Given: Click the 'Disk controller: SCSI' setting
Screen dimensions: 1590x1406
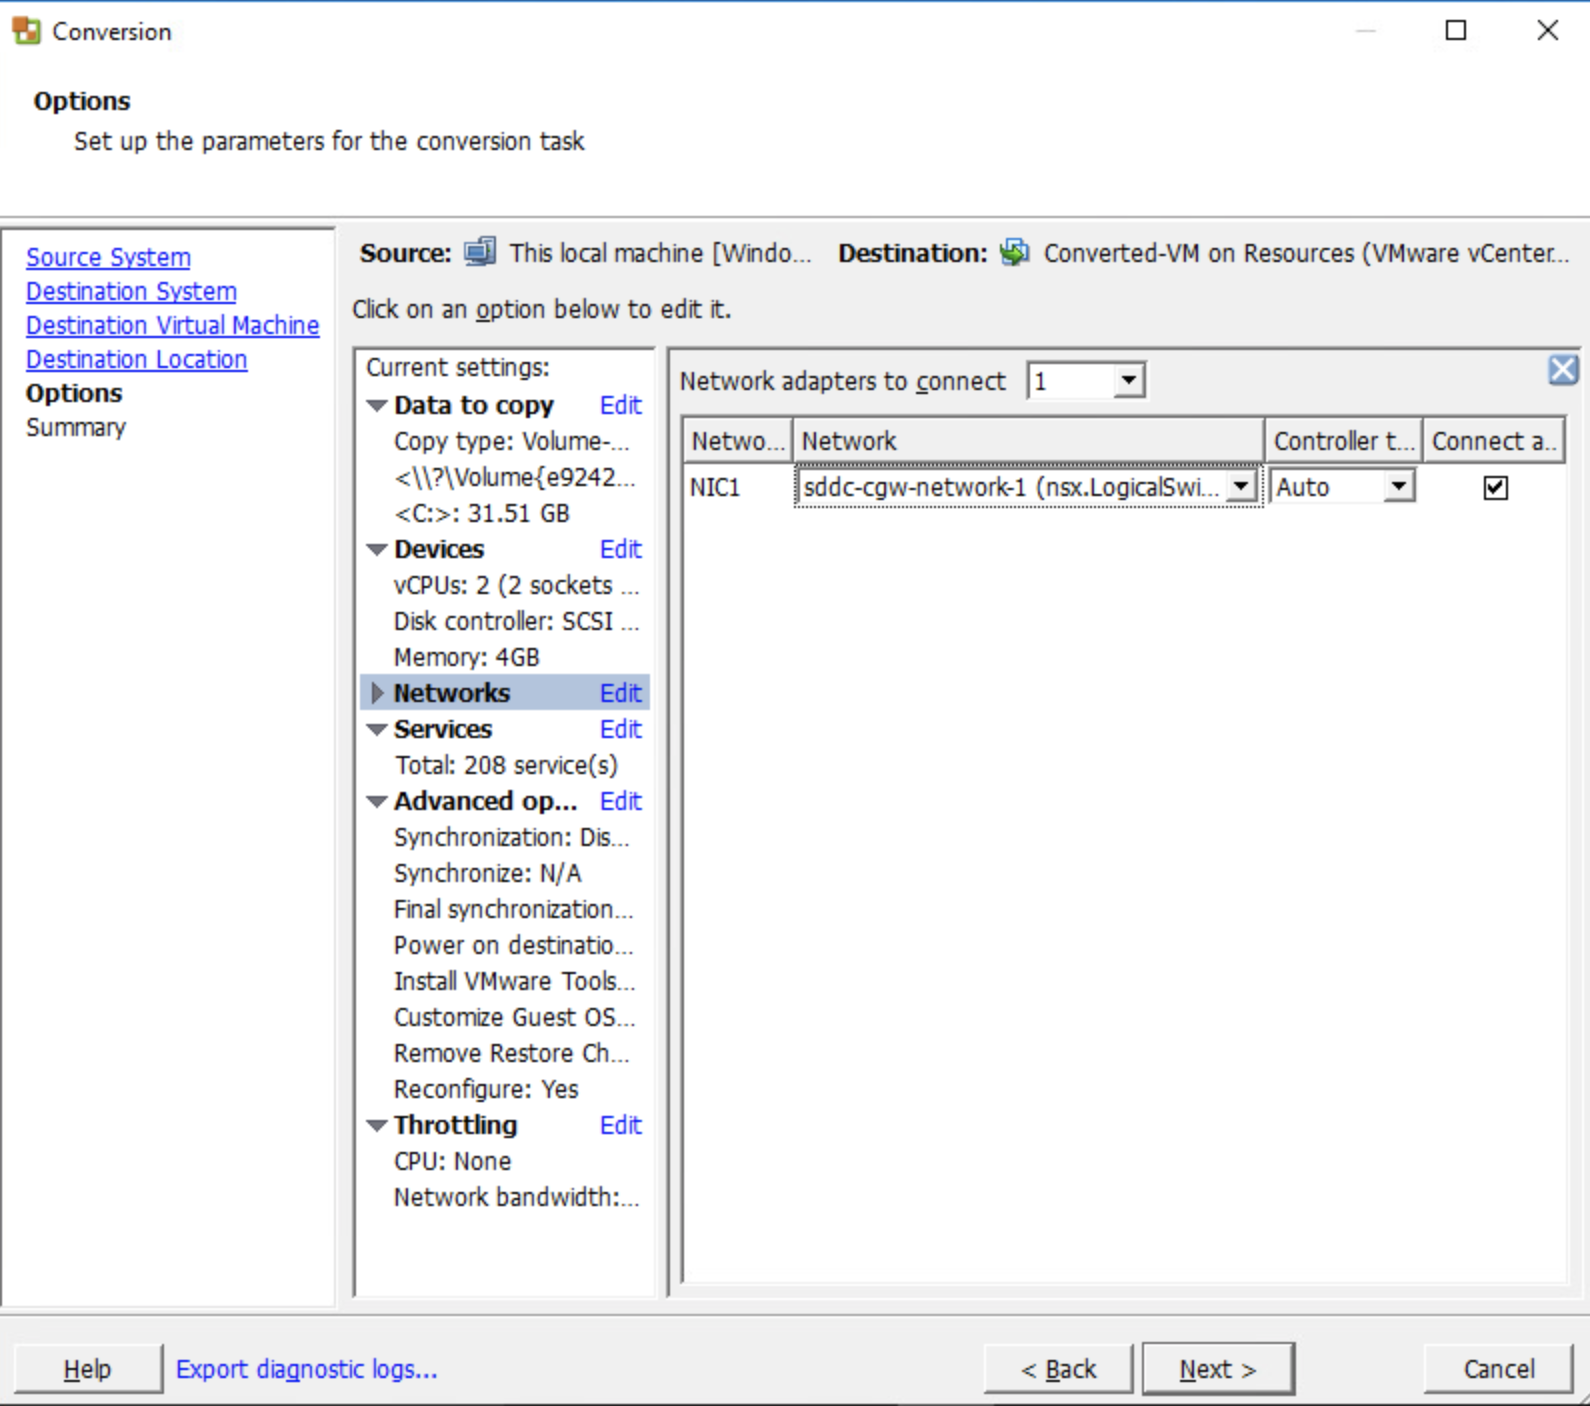Looking at the screenshot, I should [x=516, y=621].
